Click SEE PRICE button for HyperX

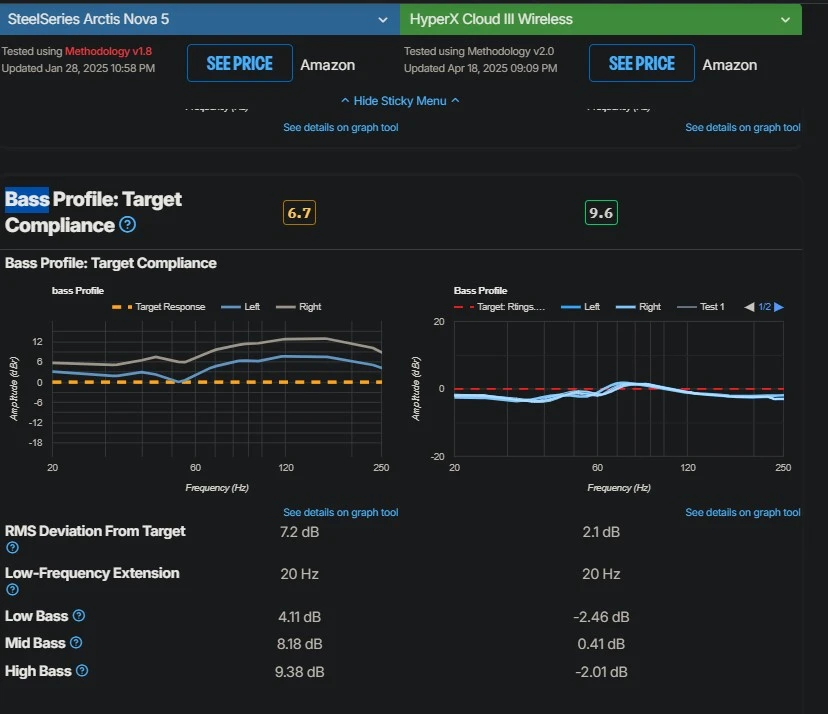point(642,63)
